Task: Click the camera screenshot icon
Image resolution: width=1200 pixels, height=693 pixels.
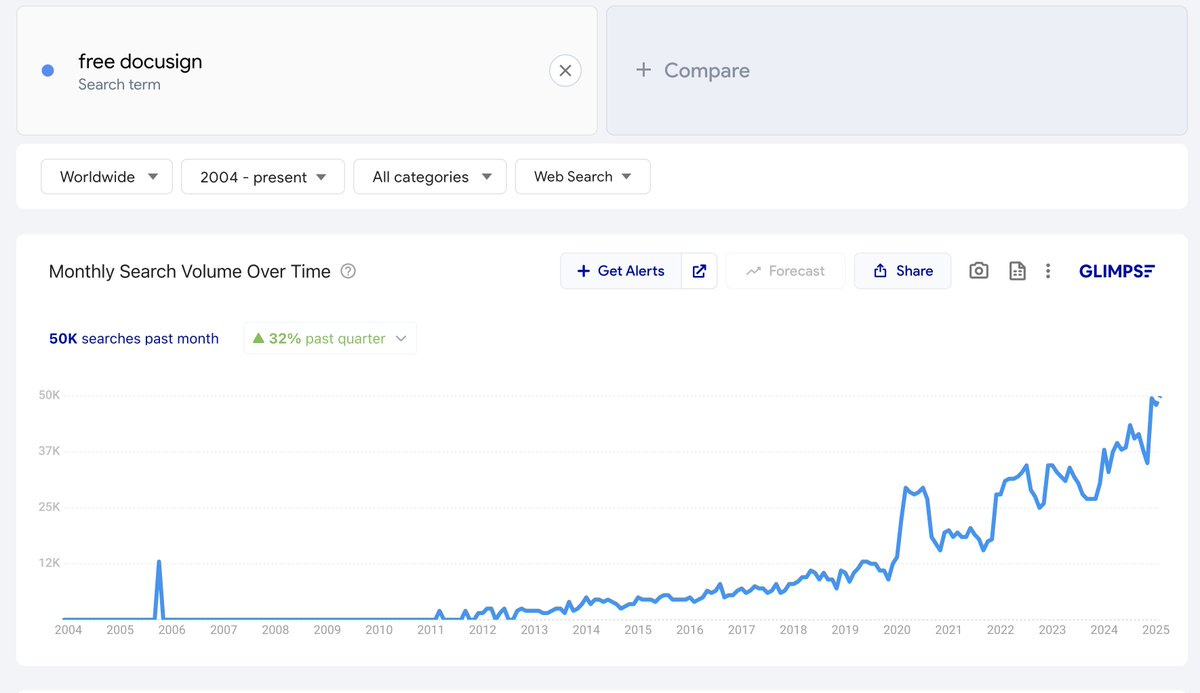Action: (979, 271)
